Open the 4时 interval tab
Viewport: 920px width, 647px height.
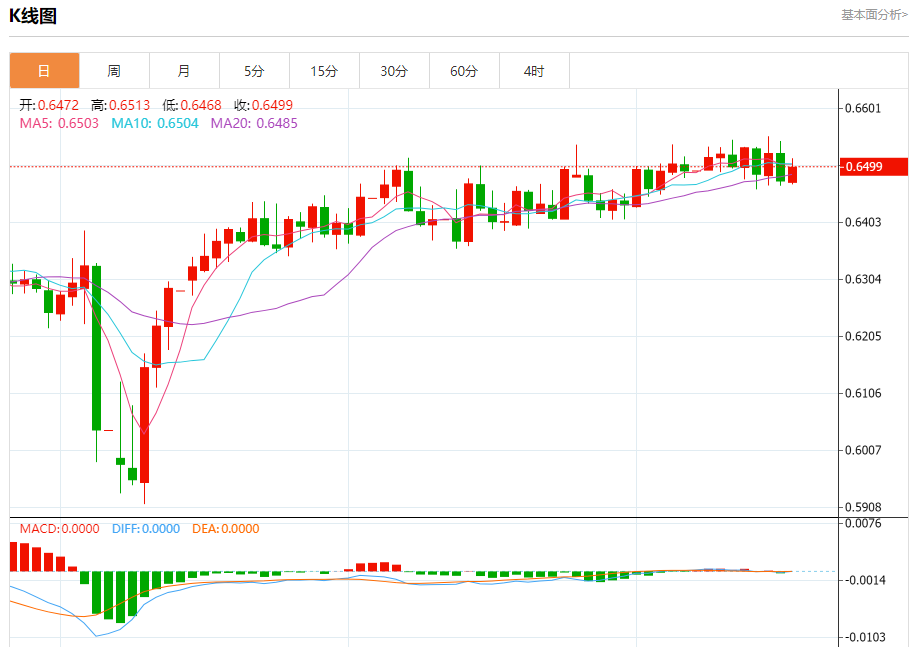click(x=534, y=71)
